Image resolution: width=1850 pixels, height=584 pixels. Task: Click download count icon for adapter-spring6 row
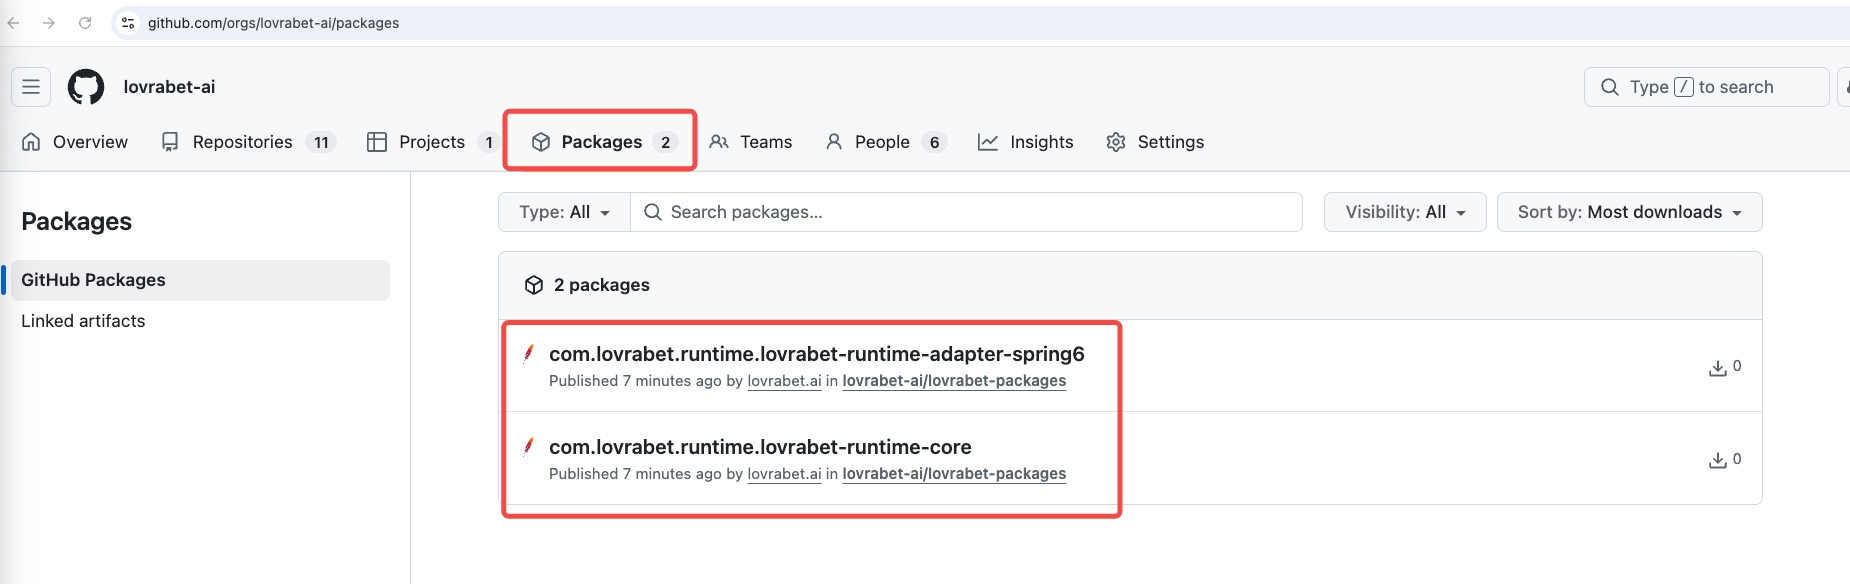[1717, 368]
